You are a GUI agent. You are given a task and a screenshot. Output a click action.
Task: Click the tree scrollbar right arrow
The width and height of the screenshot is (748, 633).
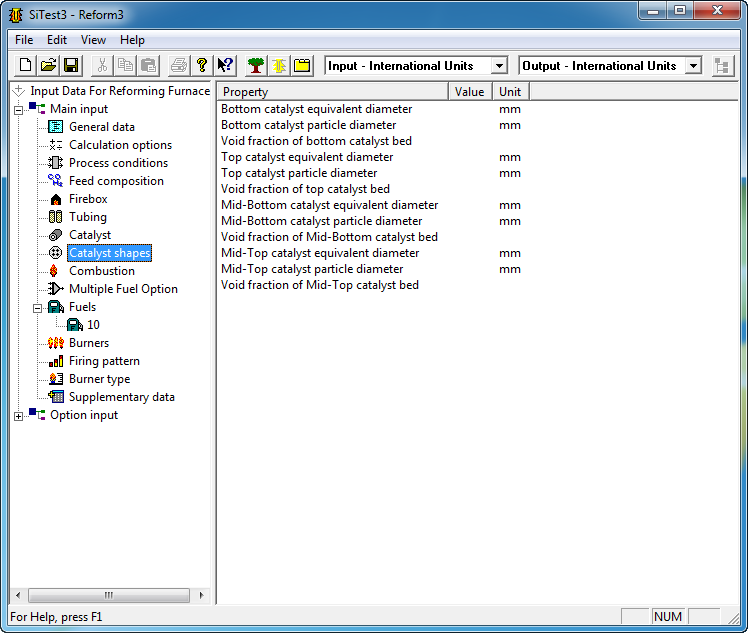coord(201,595)
